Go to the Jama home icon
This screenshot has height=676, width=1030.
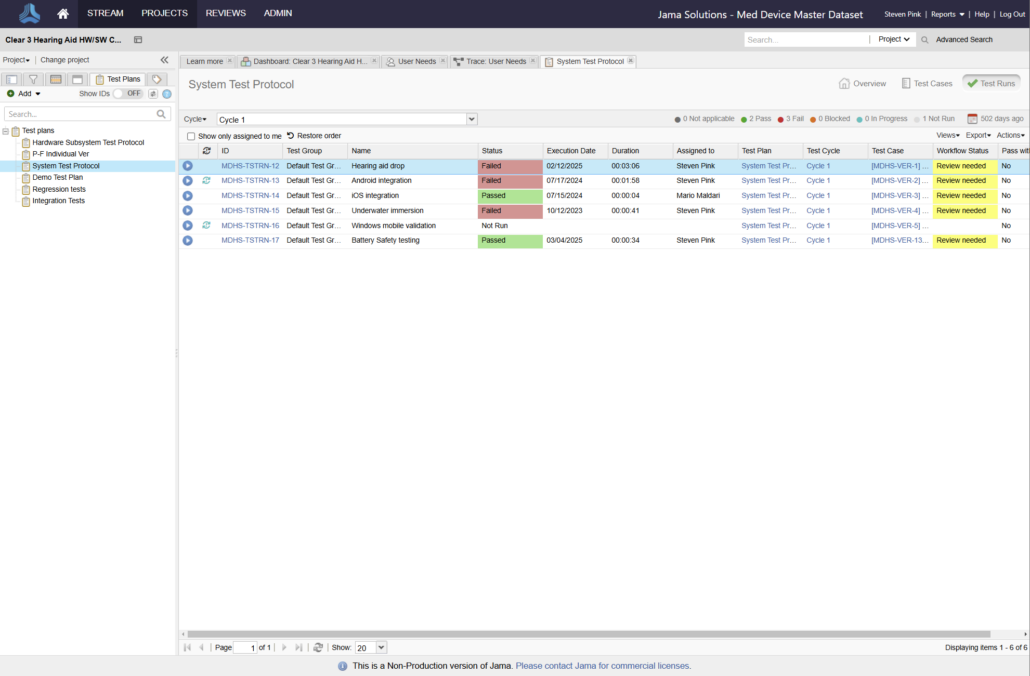tap(63, 14)
